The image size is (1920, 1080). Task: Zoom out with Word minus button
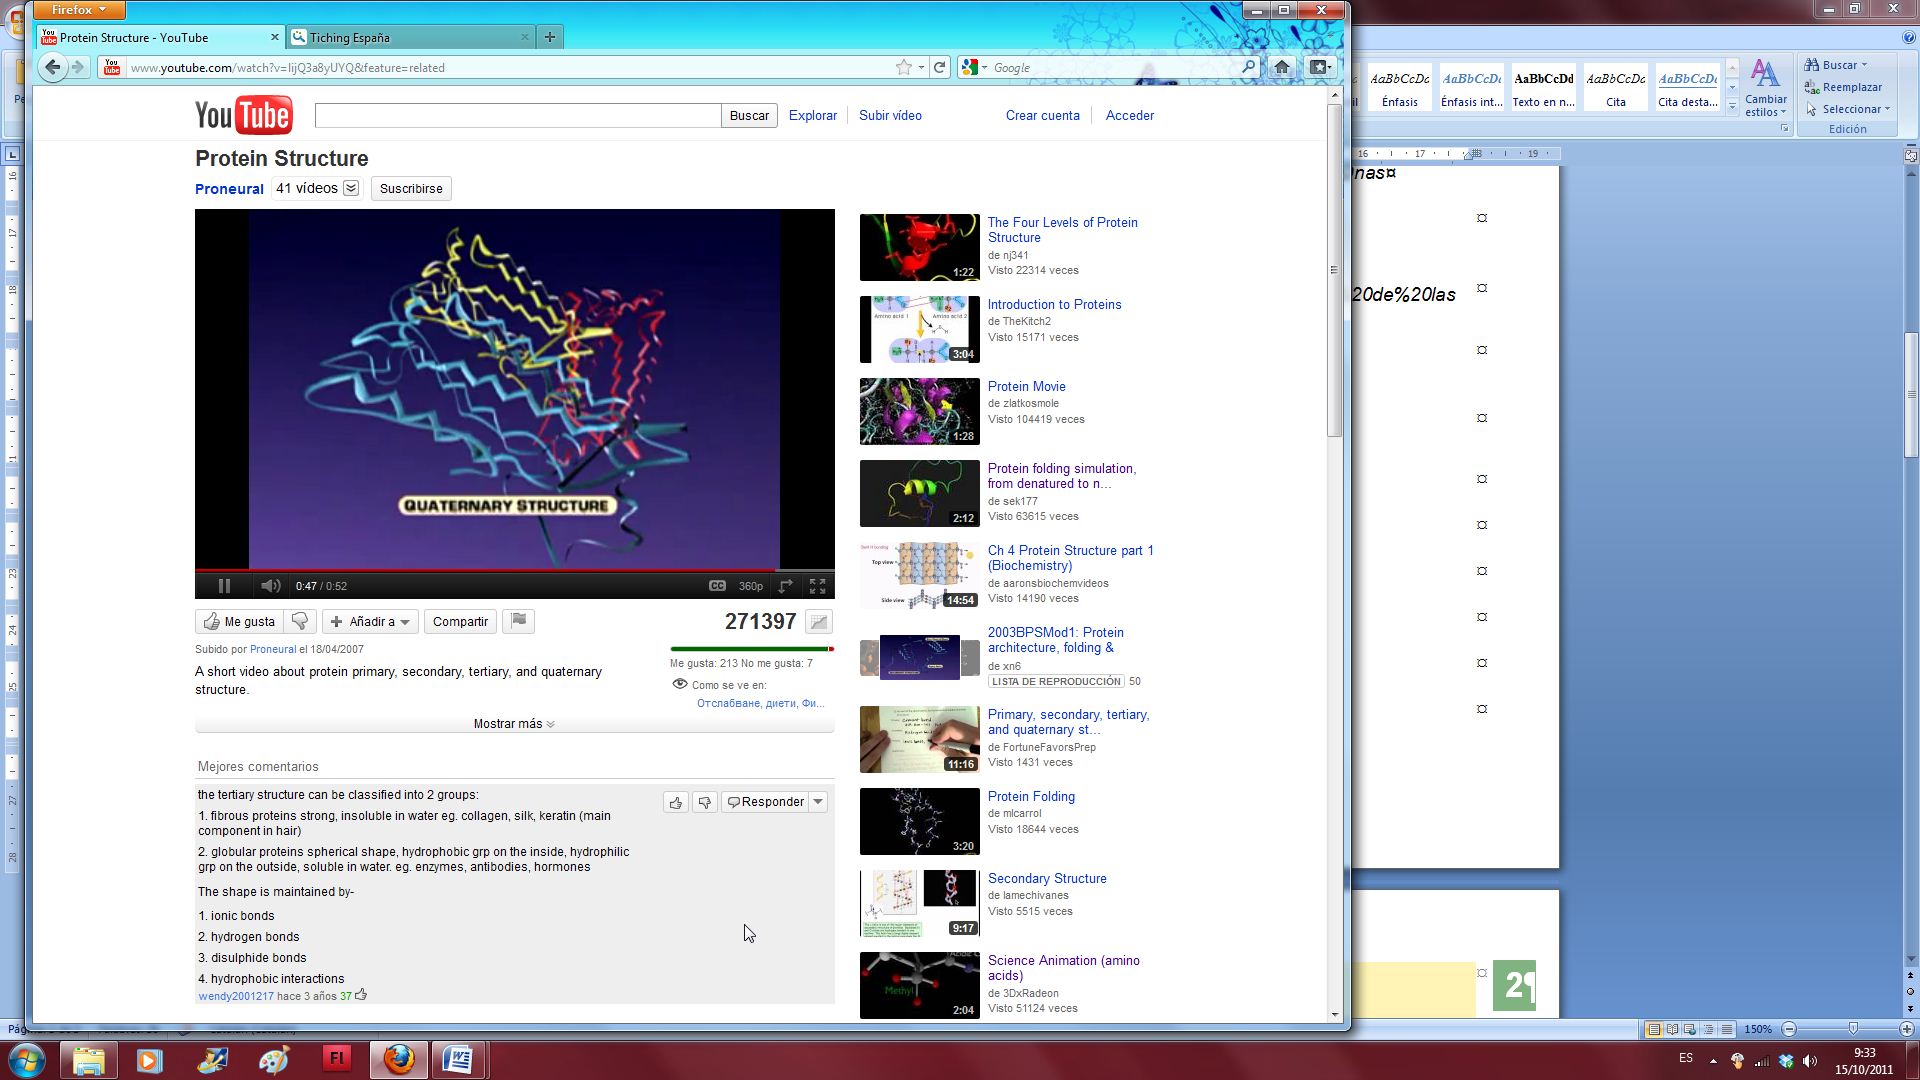coord(1789,1029)
